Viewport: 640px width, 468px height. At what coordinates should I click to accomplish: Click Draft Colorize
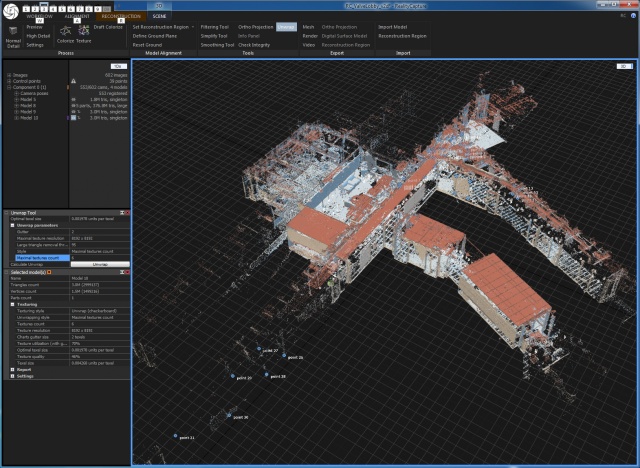click(108, 27)
